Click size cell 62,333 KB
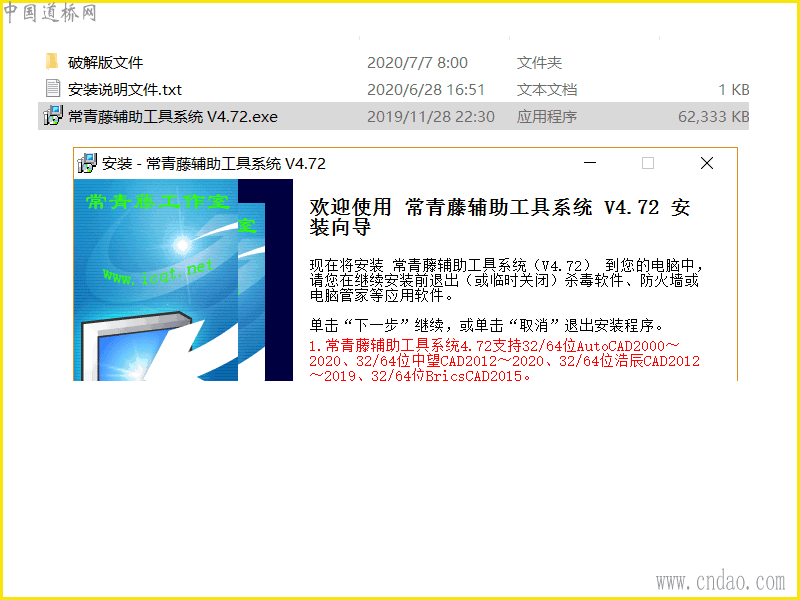 point(713,116)
